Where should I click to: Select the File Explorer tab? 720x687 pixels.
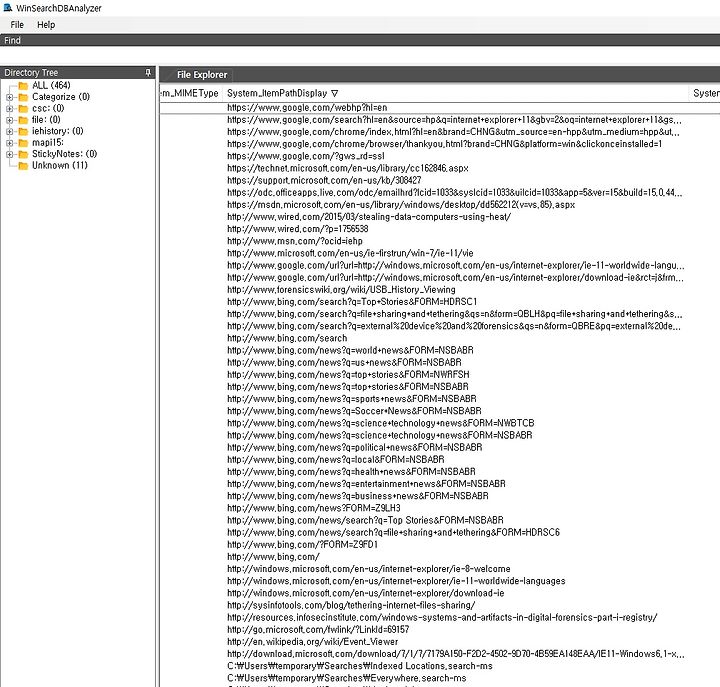click(202, 74)
